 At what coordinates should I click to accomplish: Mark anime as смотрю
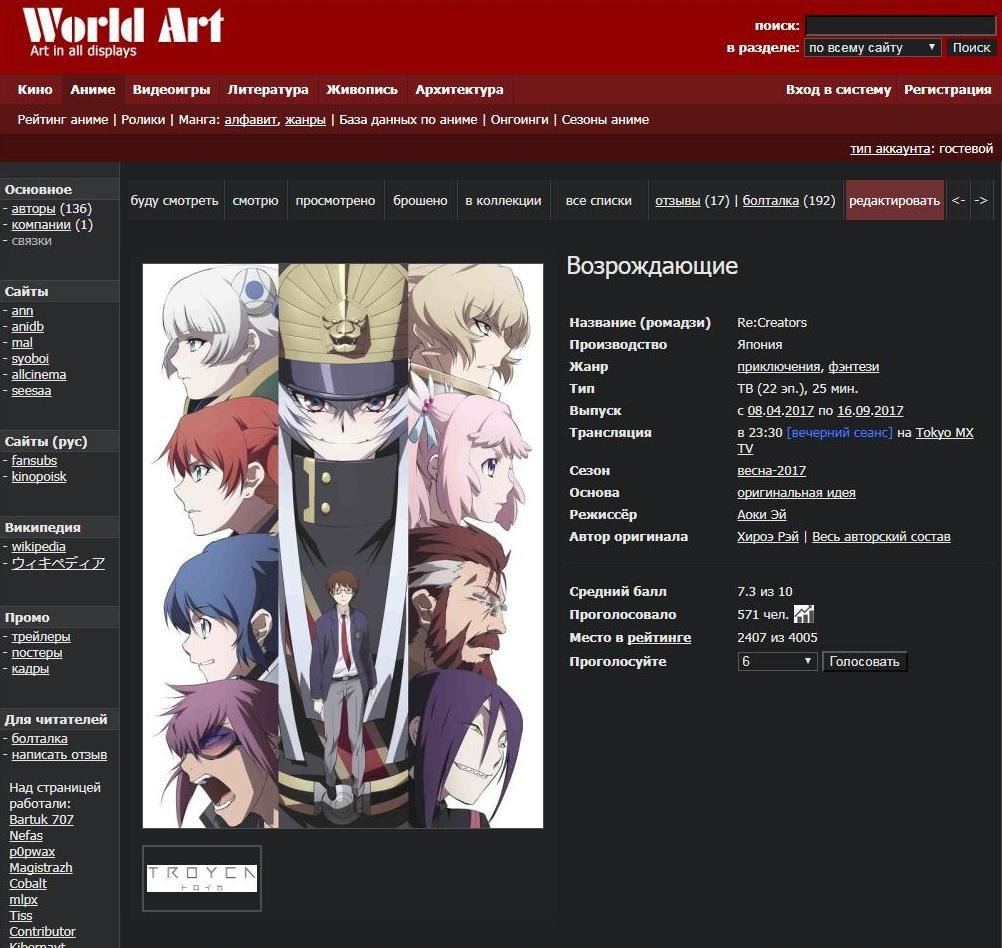tap(256, 200)
